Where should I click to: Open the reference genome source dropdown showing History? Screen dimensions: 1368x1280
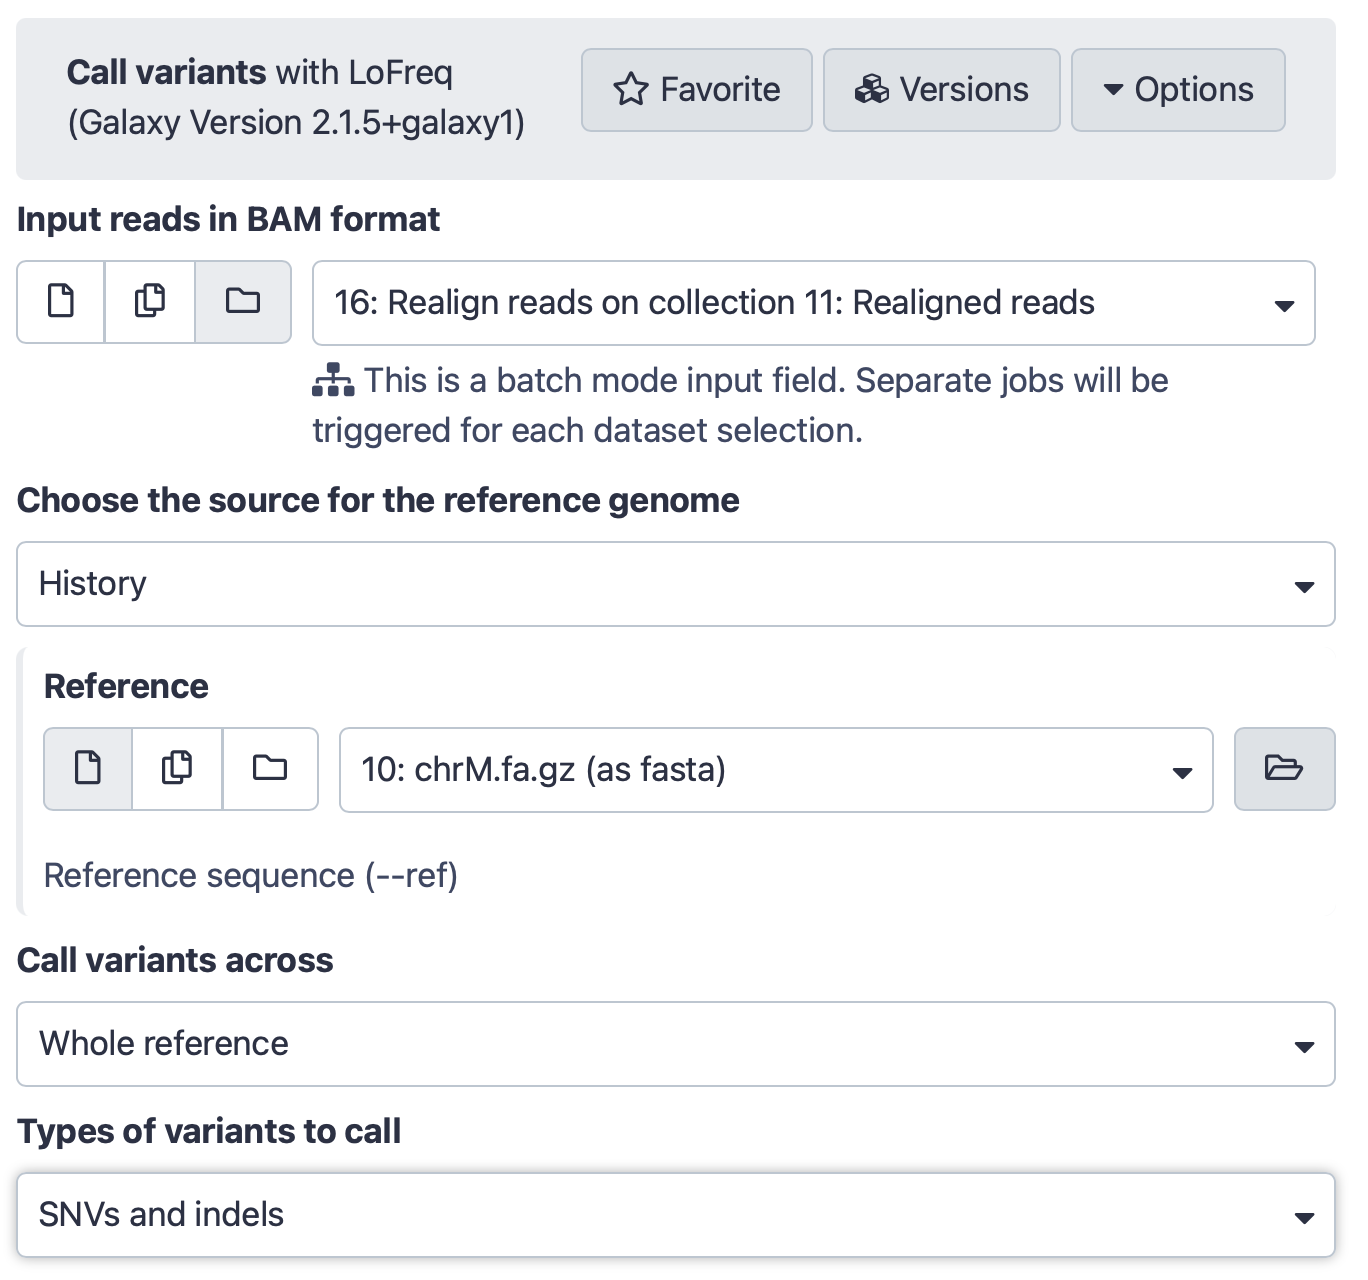click(676, 584)
